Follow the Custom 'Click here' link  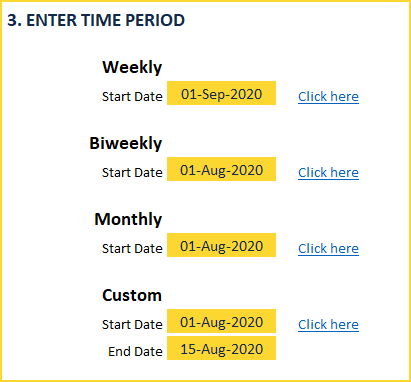(x=328, y=325)
